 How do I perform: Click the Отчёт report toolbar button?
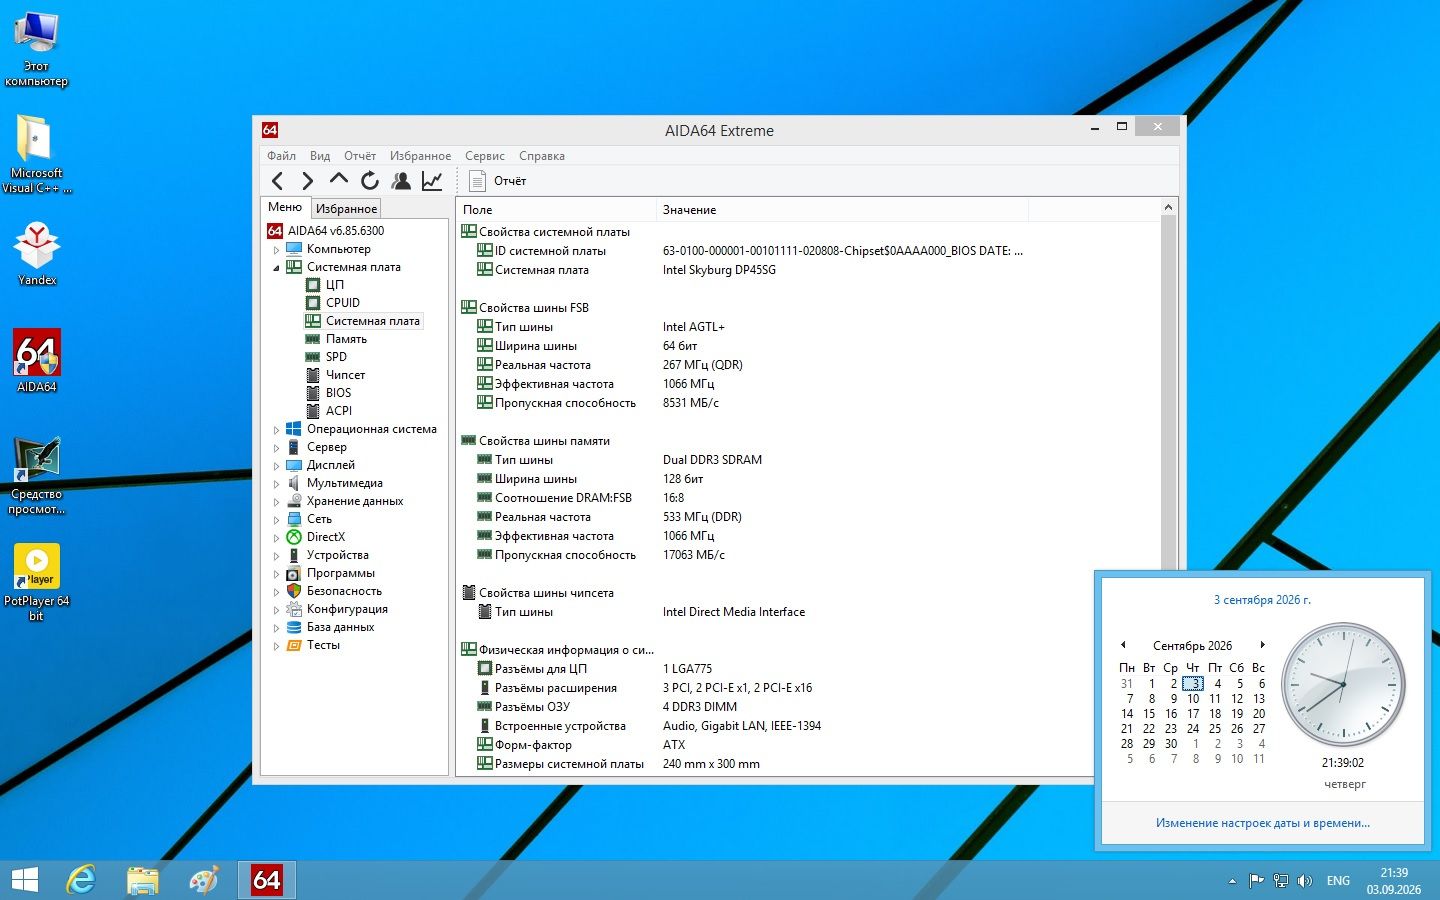point(498,181)
